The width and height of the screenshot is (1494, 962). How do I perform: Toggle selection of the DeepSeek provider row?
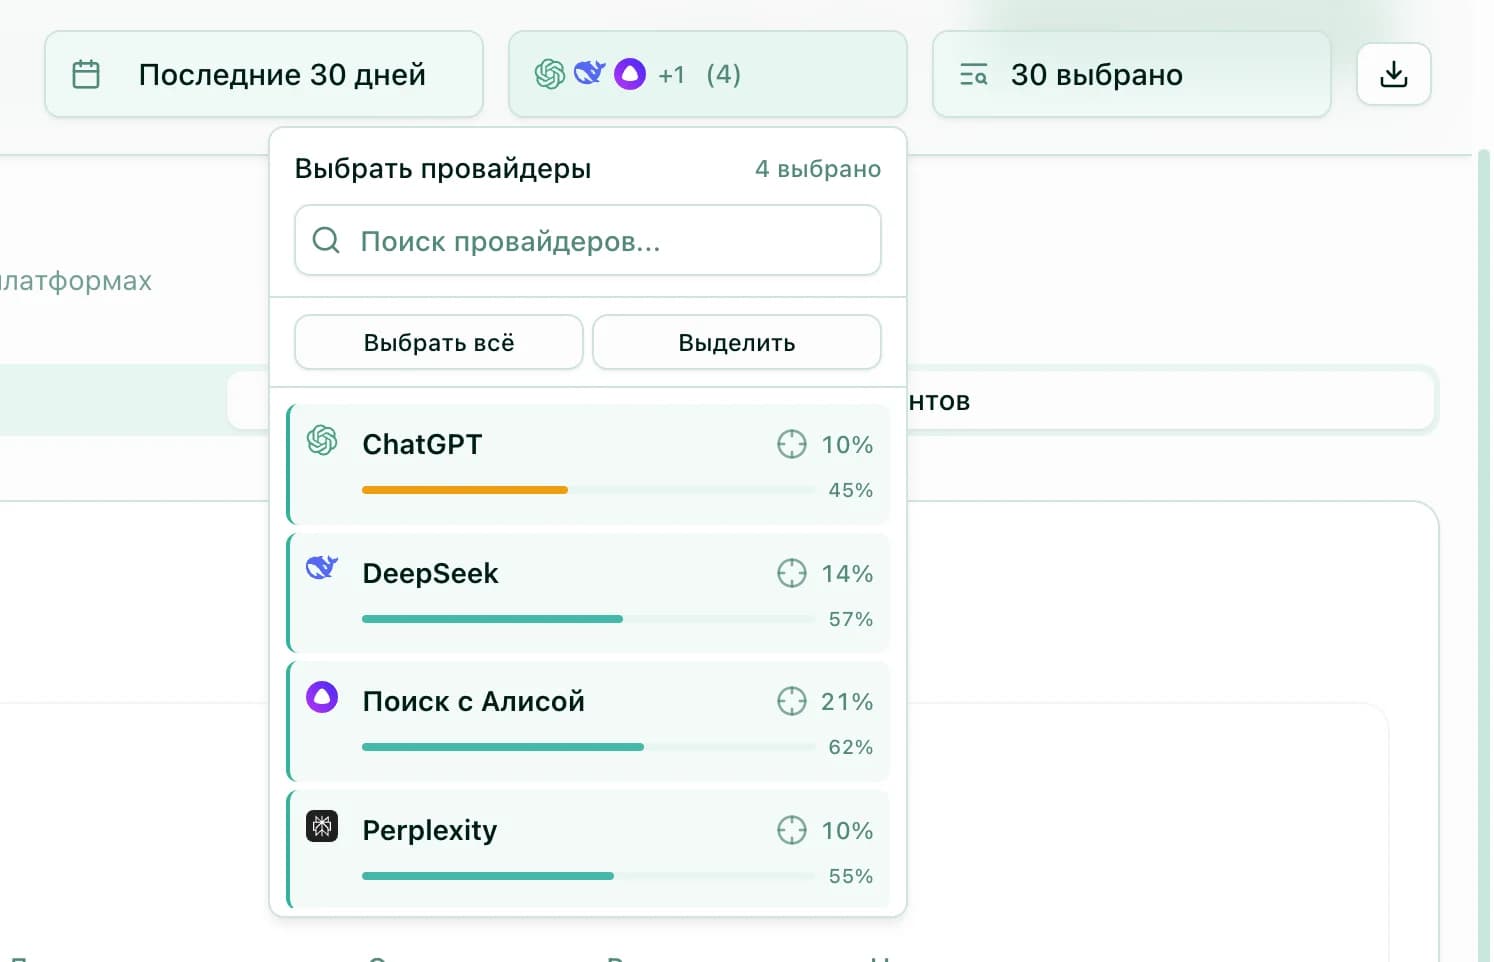point(588,592)
